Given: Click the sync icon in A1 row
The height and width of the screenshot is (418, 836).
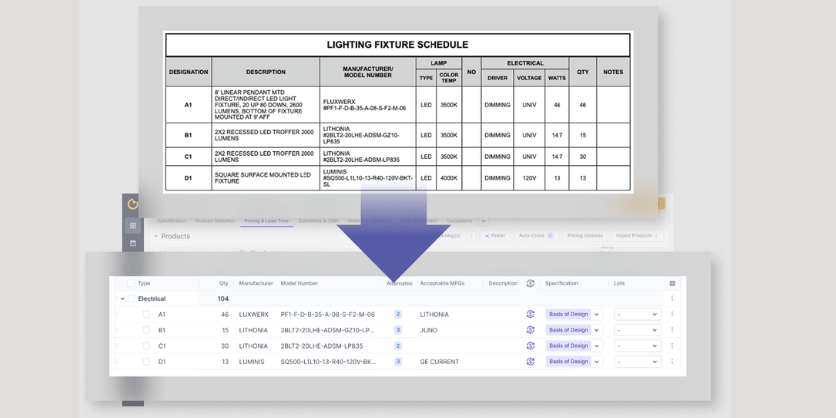Looking at the screenshot, I should point(530,314).
